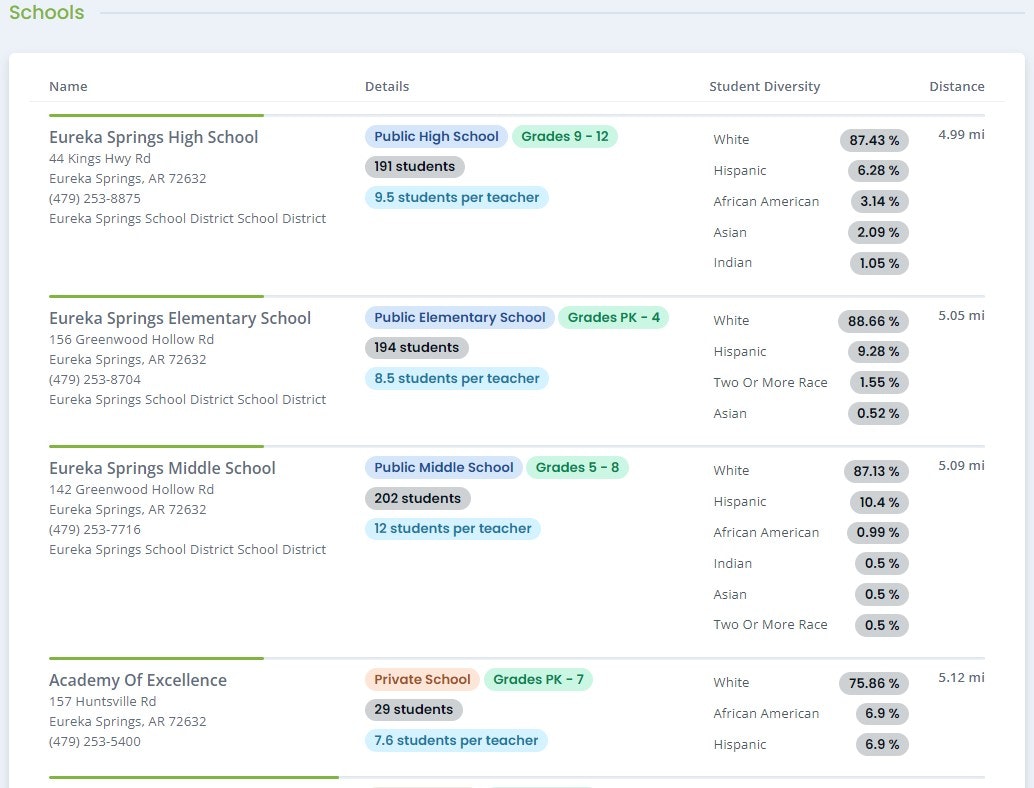
Task: Click the Name column header
Action: (68, 86)
